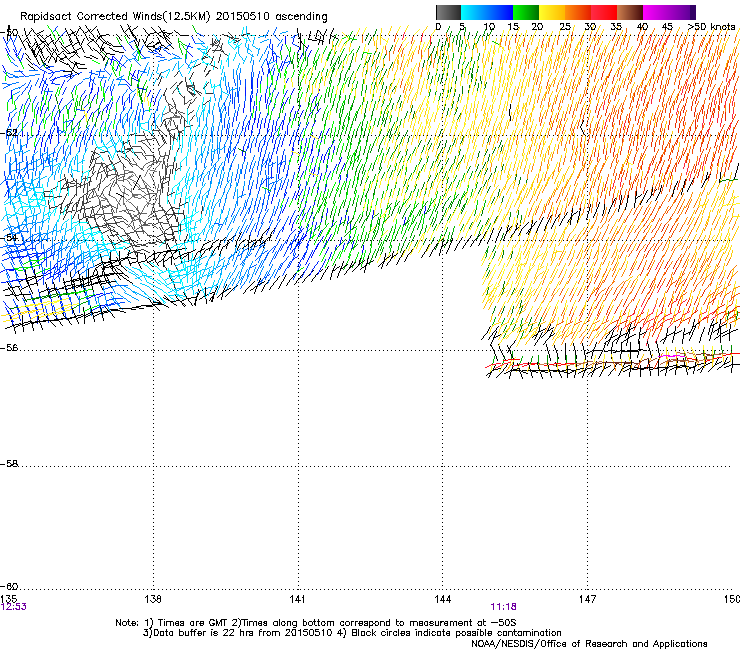Select the brown 35-40 knots color swatch

630,12
